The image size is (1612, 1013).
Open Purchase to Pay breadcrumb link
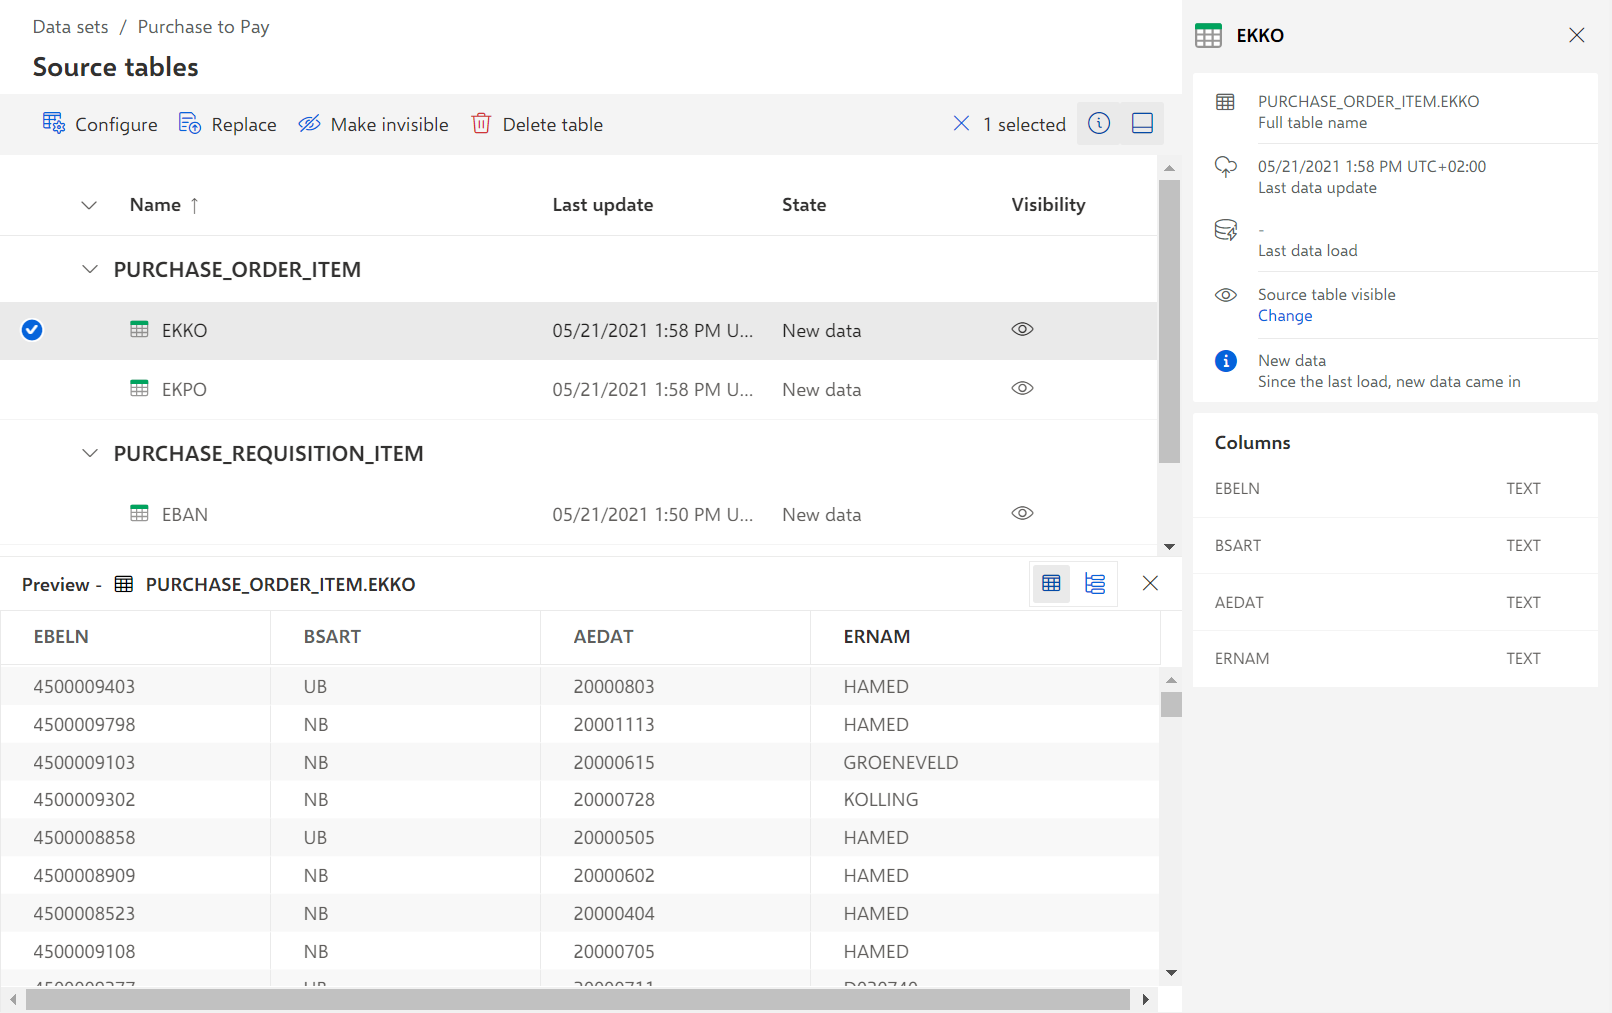(x=203, y=27)
